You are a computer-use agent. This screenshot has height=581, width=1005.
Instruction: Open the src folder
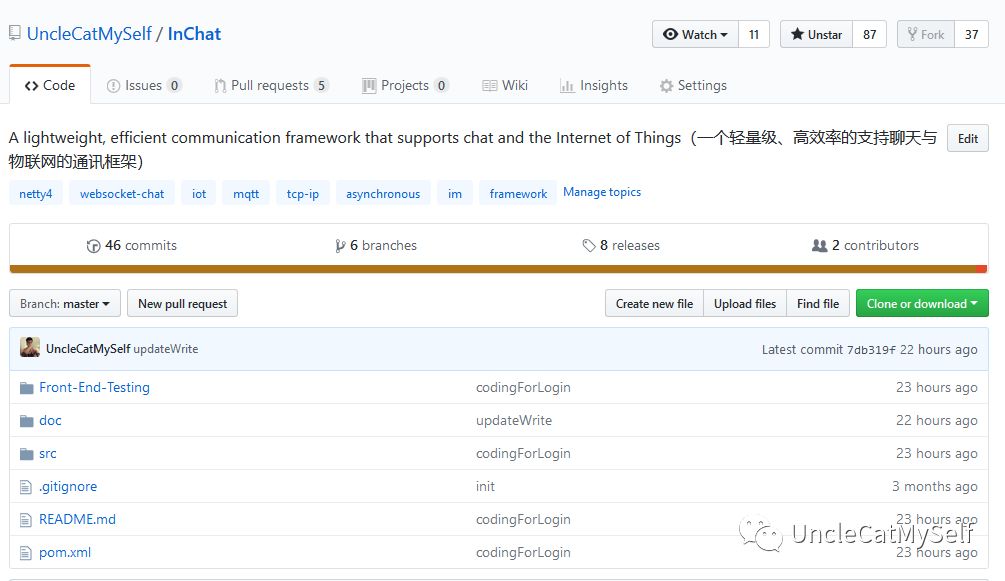(x=47, y=453)
